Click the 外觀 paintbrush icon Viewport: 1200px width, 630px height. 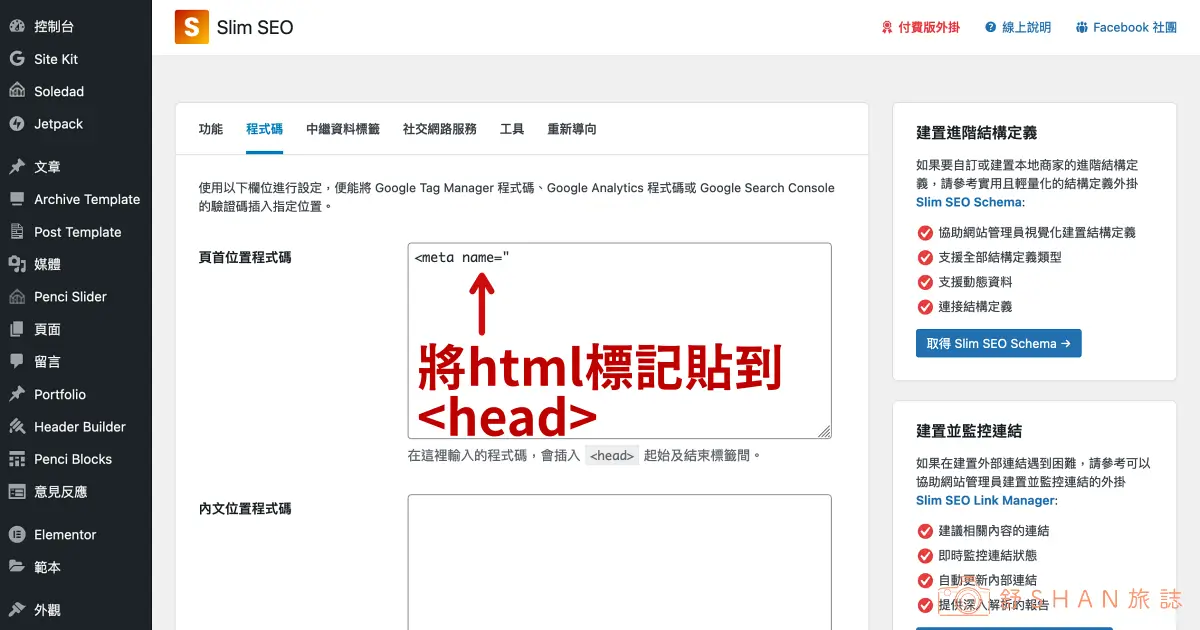(17, 610)
